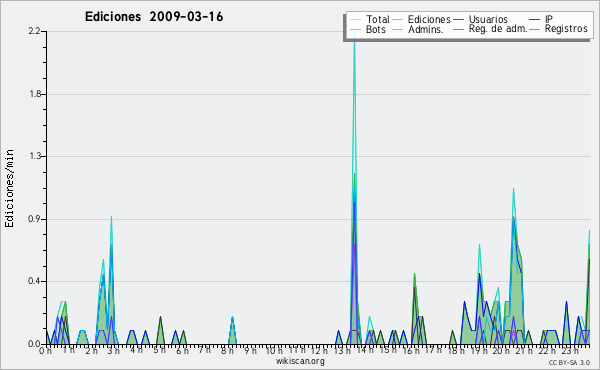Click the CC BY-SA 3.0 license text
The width and height of the screenshot is (600, 370).
point(569,362)
